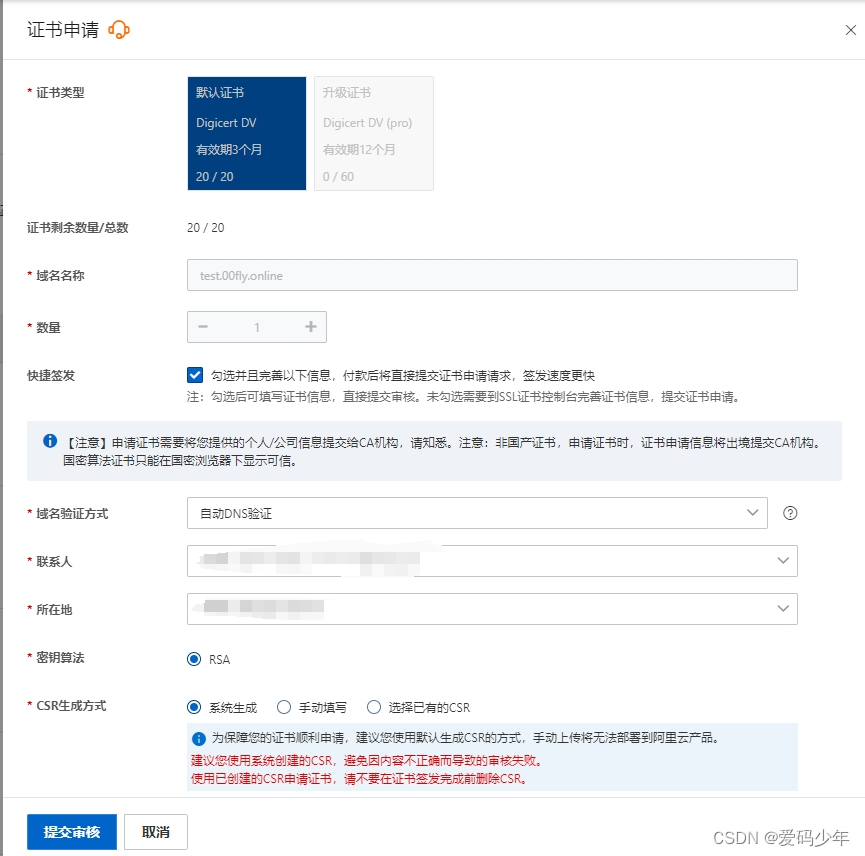The width and height of the screenshot is (865, 856).
Task: Click the minus button for quantity
Action: 203,327
